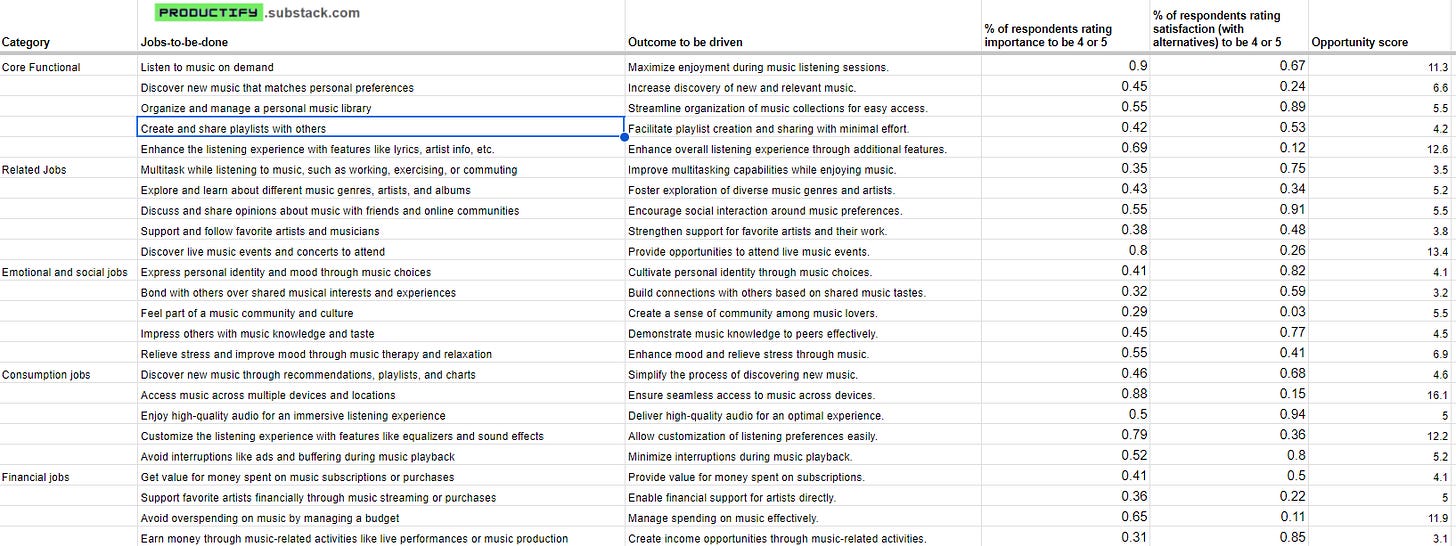
Task: Click the 'Emotional and social jobs' category cell
Action: [x=68, y=272]
